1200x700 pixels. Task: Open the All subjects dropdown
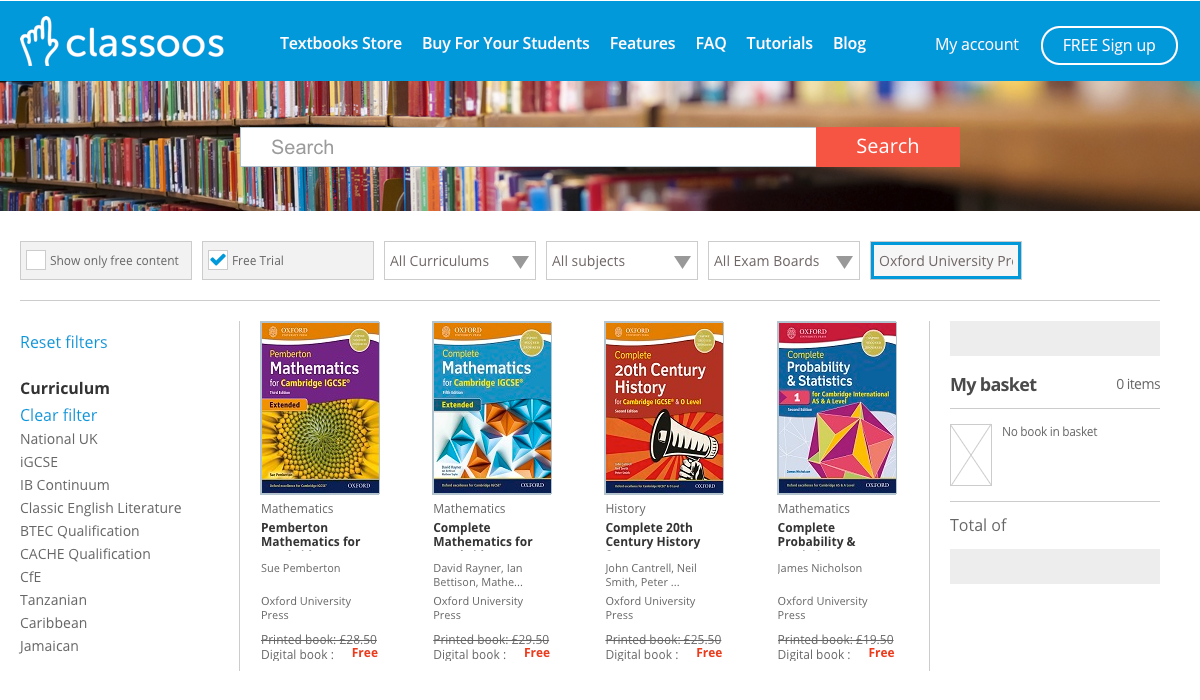621,261
